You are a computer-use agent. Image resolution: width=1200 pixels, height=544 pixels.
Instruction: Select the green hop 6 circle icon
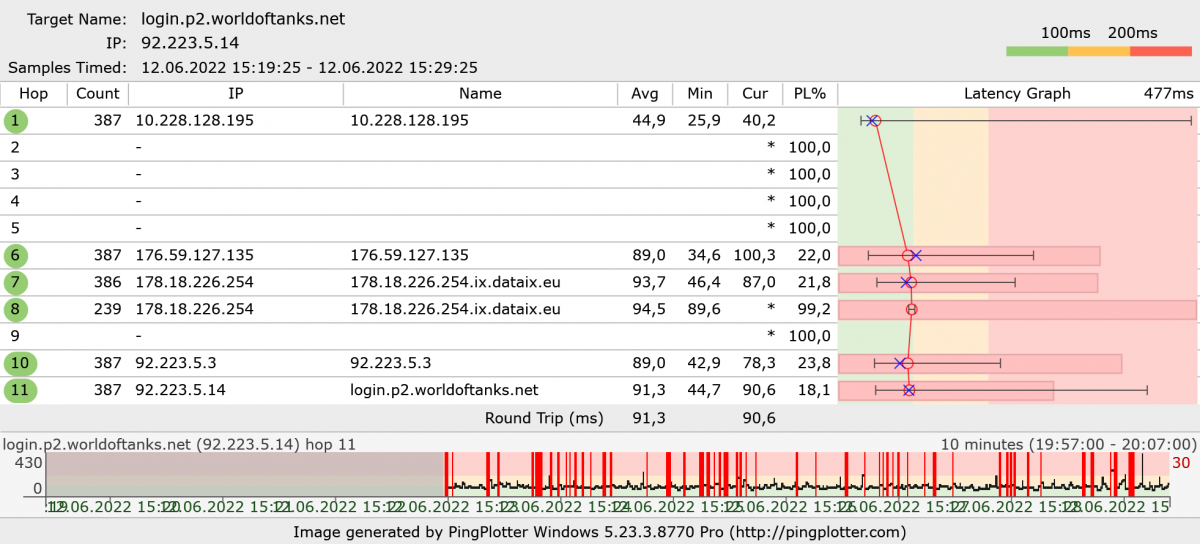[x=15, y=256]
